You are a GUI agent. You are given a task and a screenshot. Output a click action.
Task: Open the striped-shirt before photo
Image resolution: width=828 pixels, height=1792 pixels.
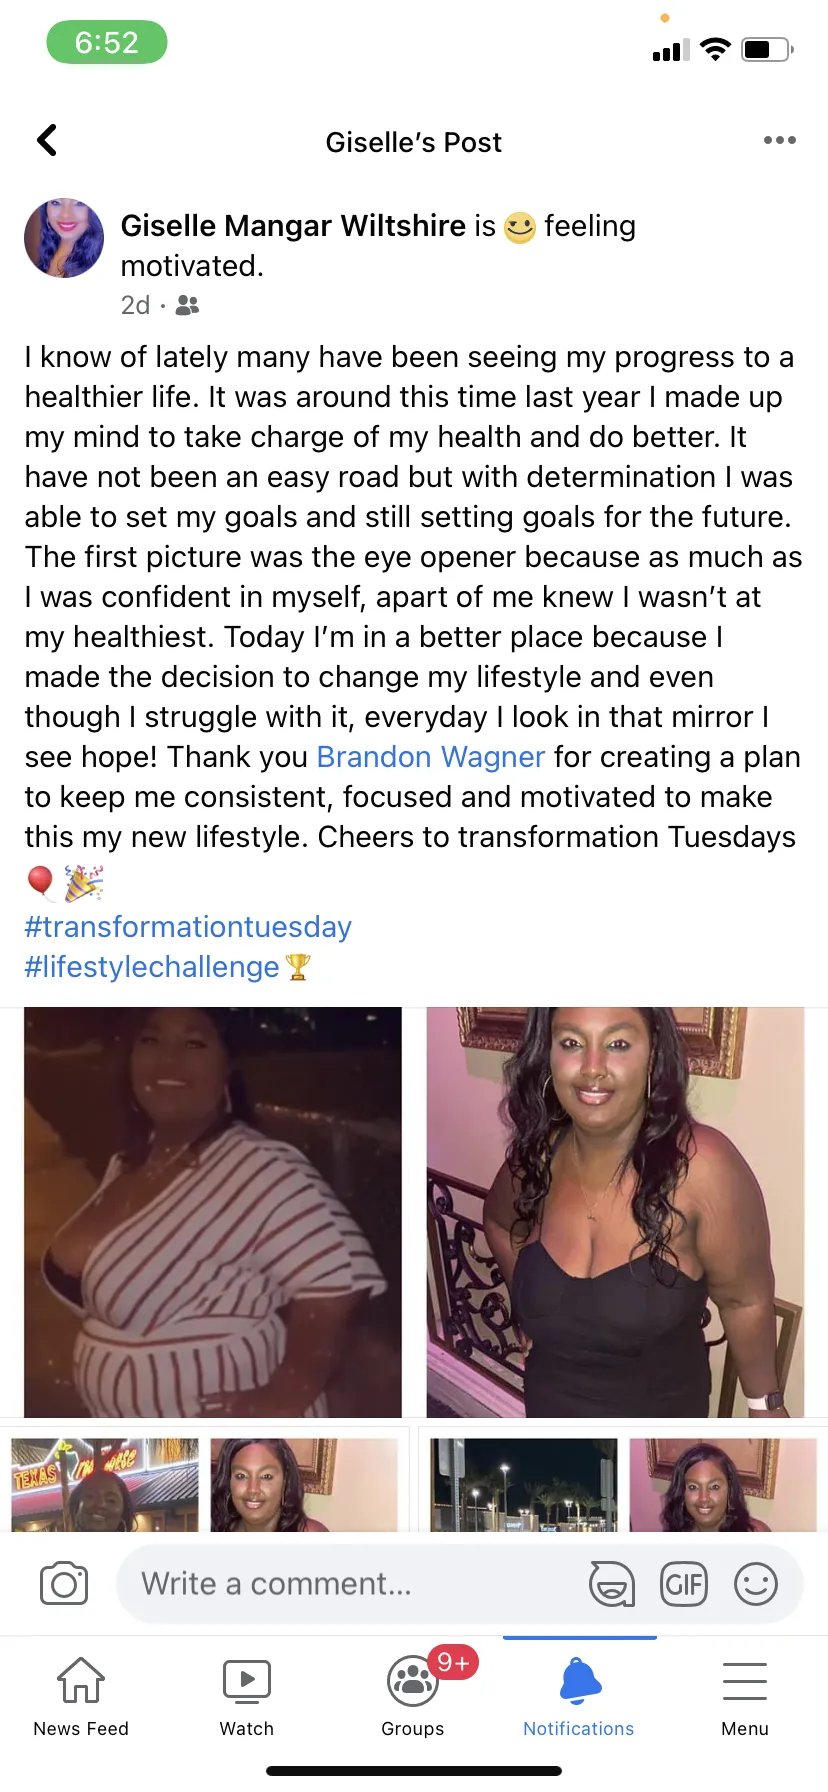click(x=213, y=1212)
